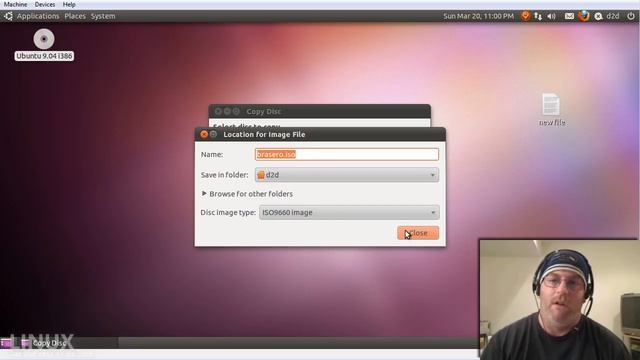Screen dimensions: 640x360
Task: Close the Location for Image File window
Action: tap(204, 134)
